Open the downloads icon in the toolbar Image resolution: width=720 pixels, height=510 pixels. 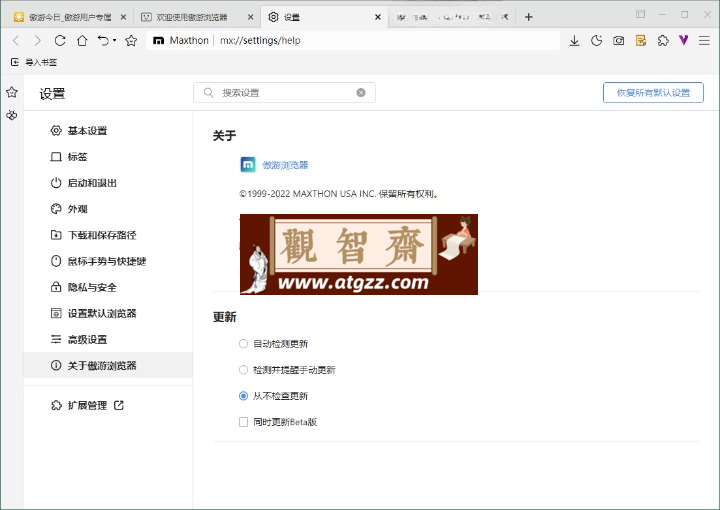pyautogui.click(x=574, y=41)
